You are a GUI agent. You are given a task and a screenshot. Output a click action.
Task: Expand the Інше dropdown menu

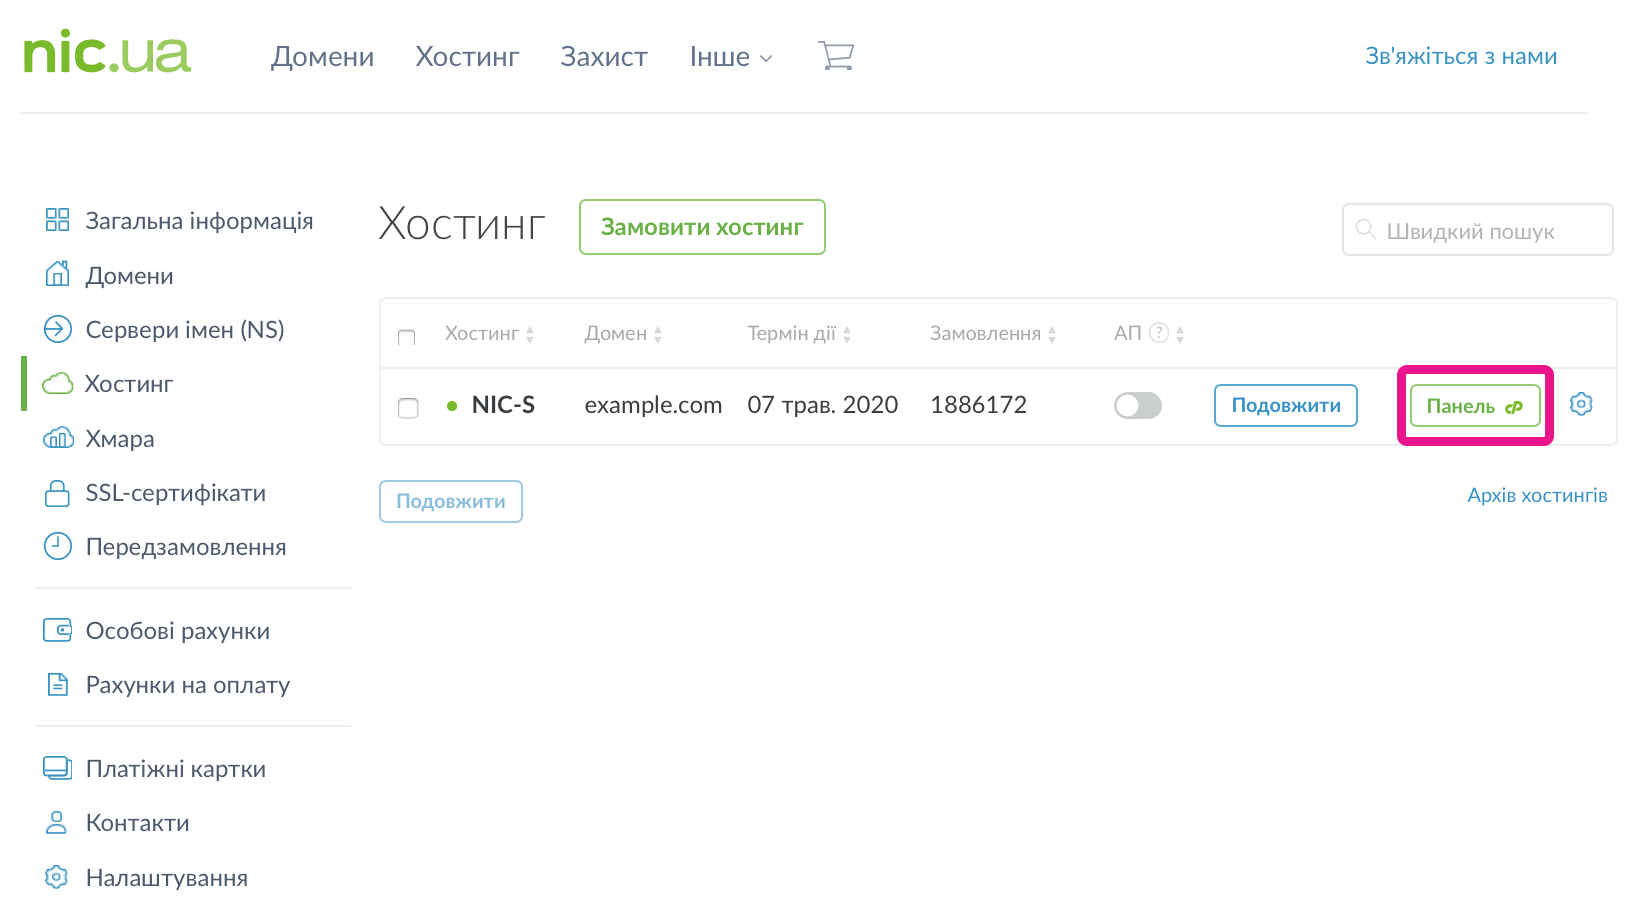pyautogui.click(x=731, y=57)
